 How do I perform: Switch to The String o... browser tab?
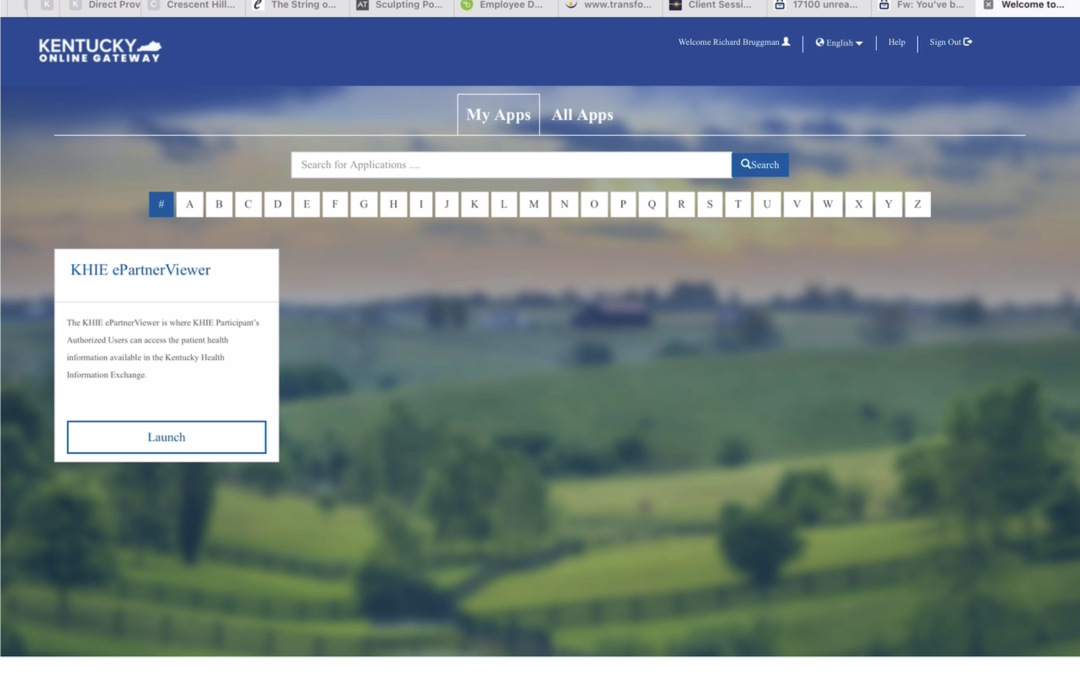tap(296, 6)
